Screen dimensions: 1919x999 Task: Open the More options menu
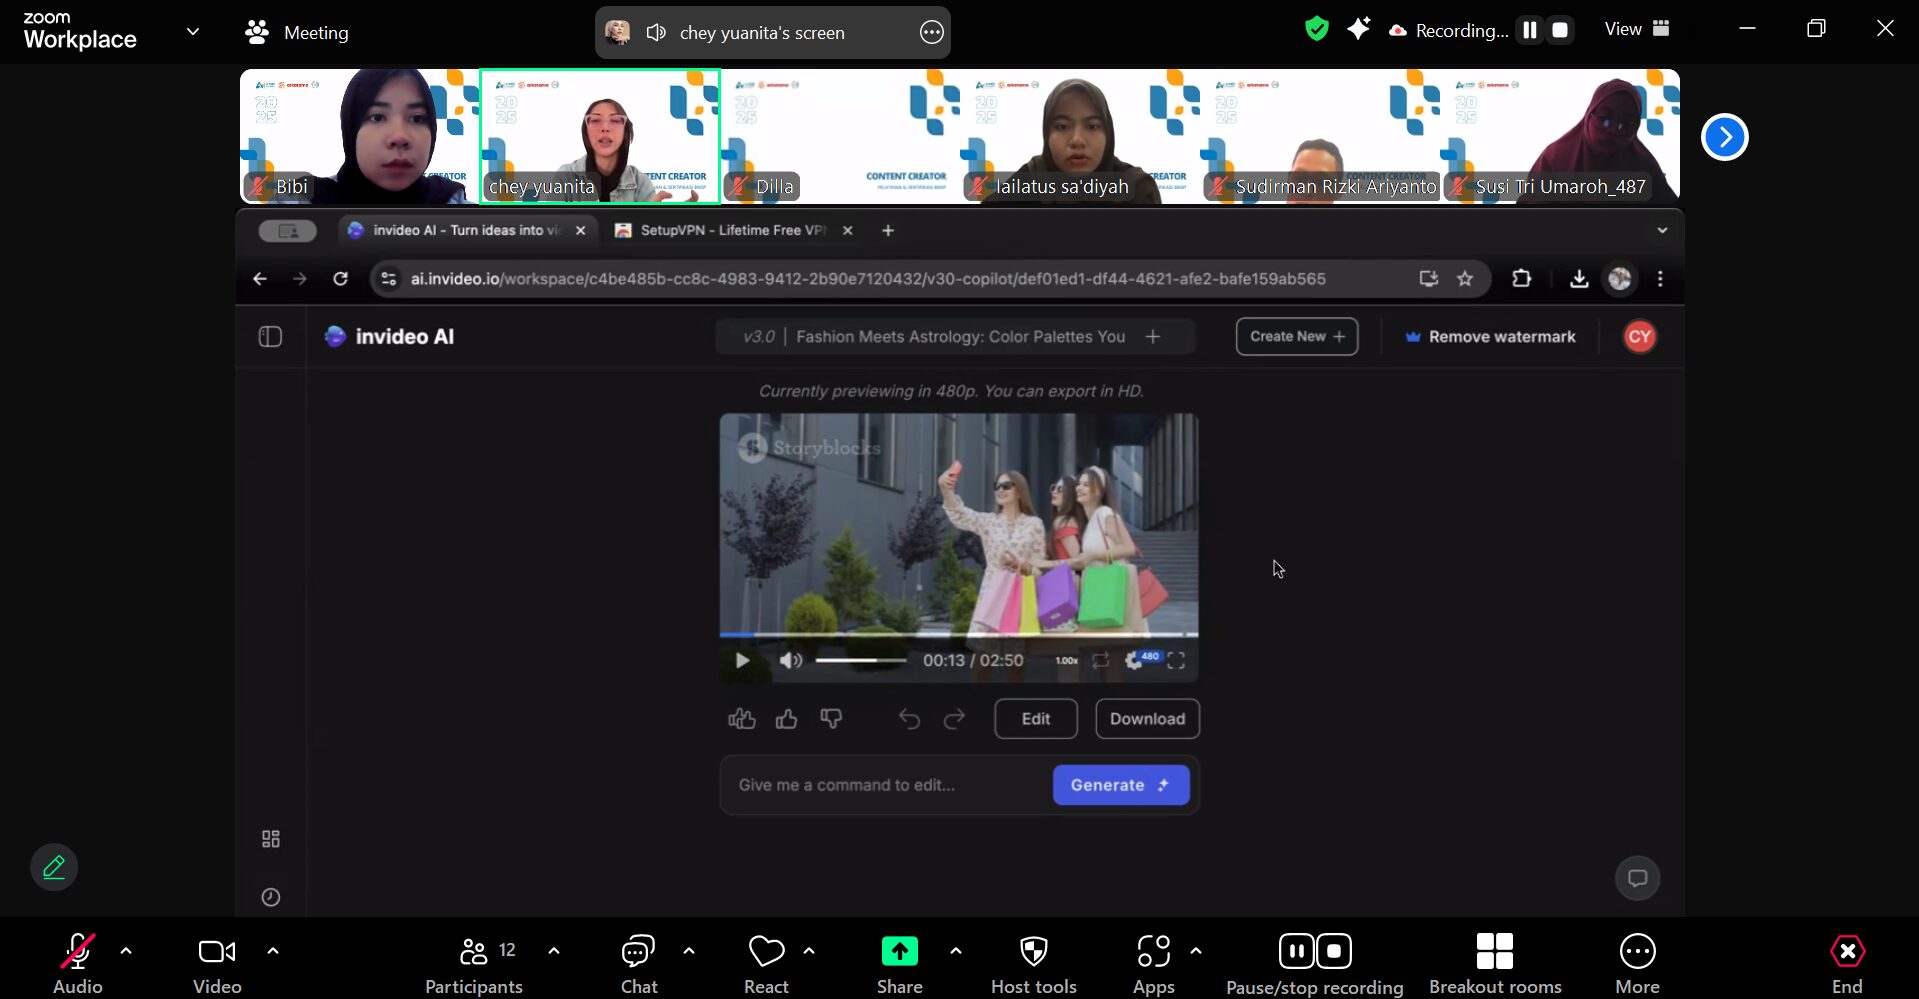(x=1637, y=964)
